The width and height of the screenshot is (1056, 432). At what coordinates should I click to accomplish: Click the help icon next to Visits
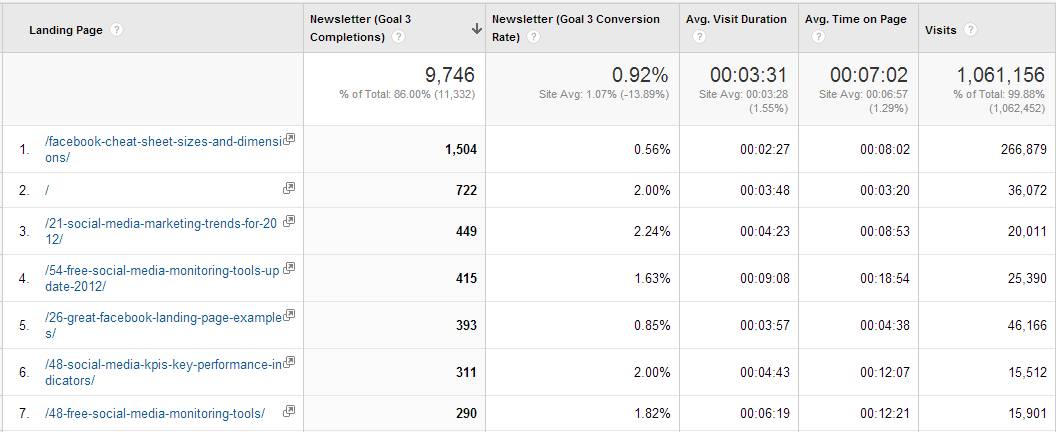(x=970, y=30)
